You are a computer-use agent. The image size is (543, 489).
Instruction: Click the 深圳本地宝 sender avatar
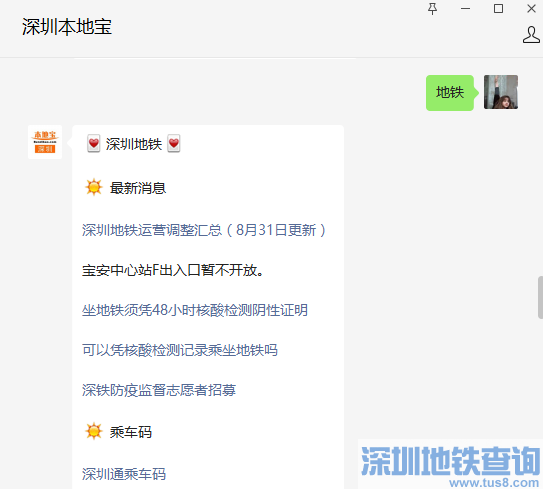click(45, 142)
